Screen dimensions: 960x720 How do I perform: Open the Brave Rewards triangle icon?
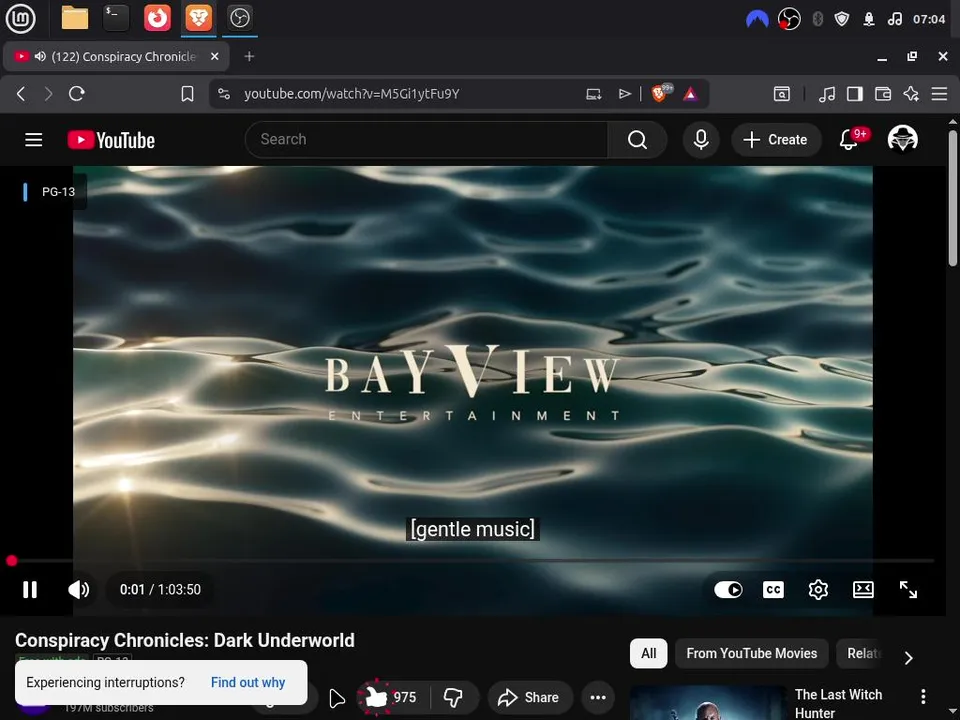(691, 94)
